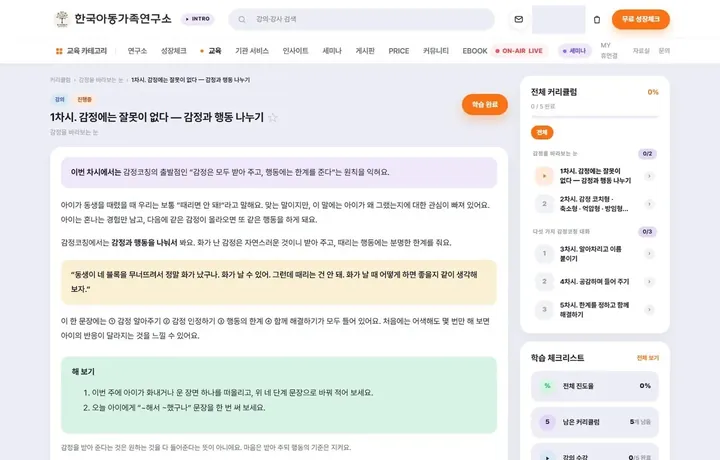Toggle the favorite star beside the lesson title

pyautogui.click(x=273, y=118)
